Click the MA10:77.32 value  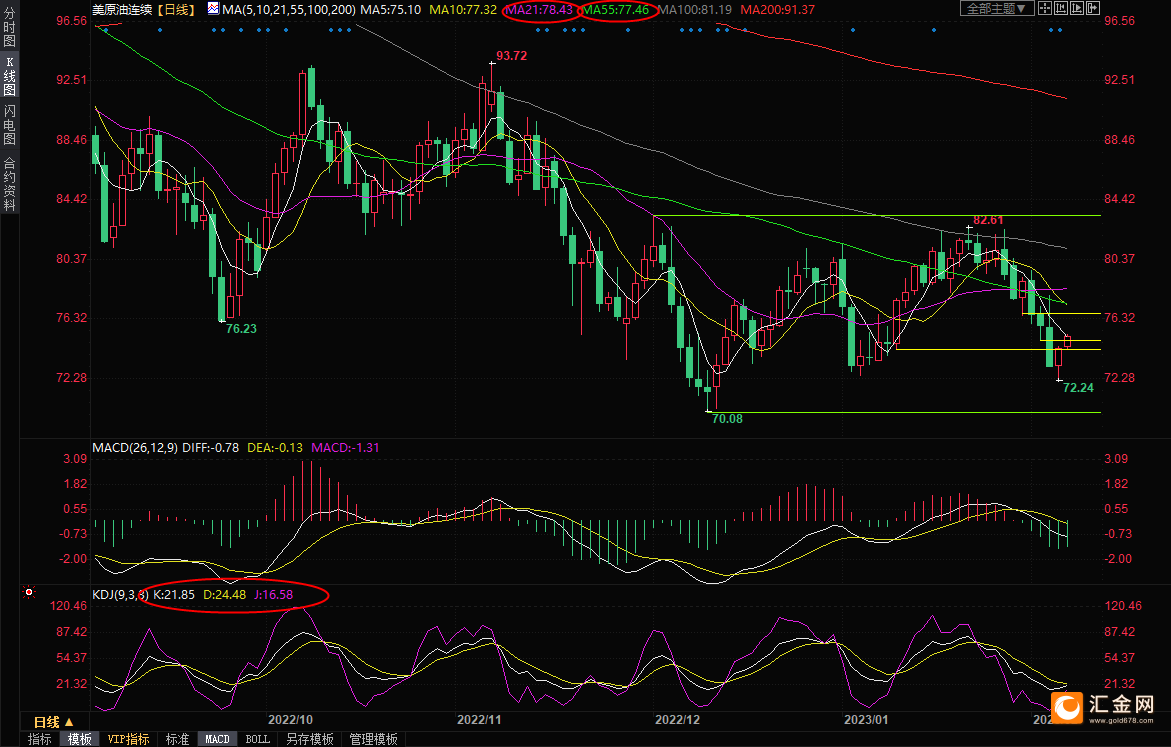(463, 10)
